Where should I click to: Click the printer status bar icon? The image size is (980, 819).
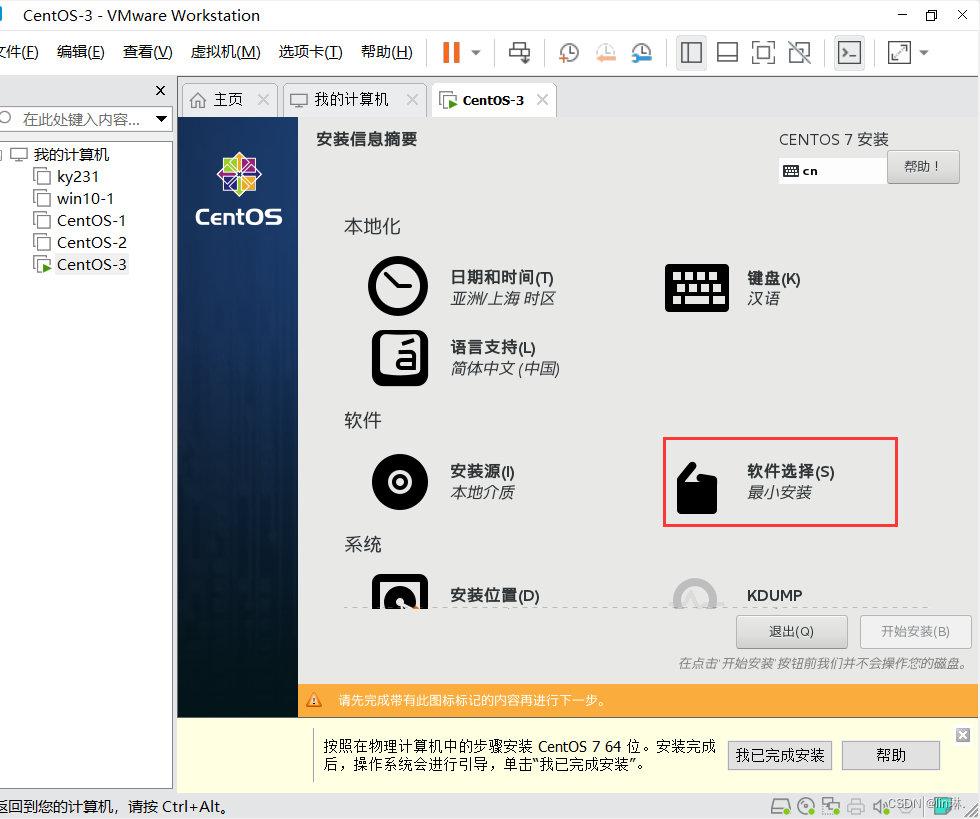pos(856,806)
